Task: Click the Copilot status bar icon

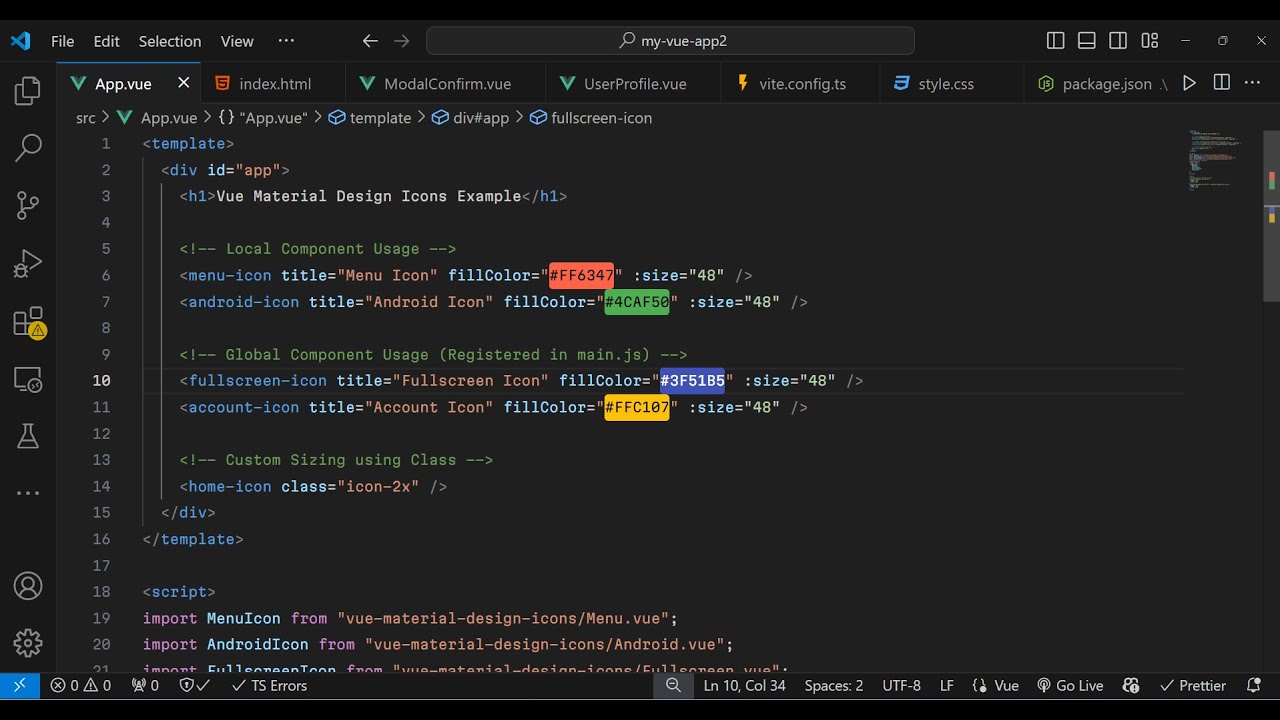Action: (x=1131, y=685)
